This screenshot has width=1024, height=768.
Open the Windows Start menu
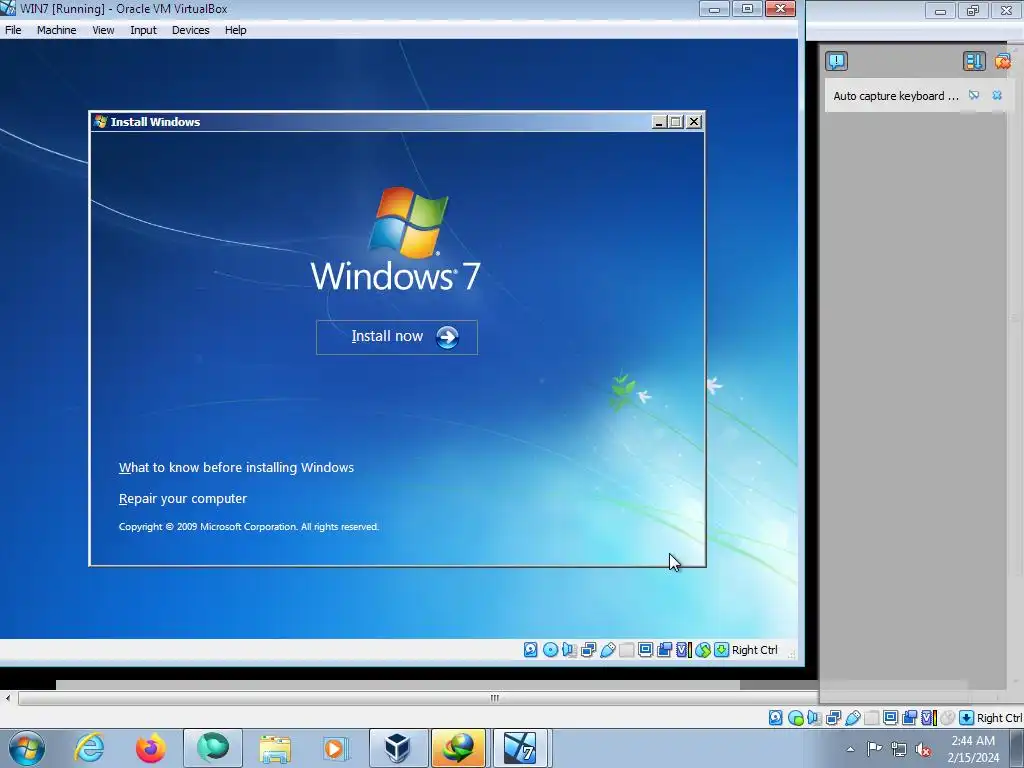pyautogui.click(x=27, y=748)
